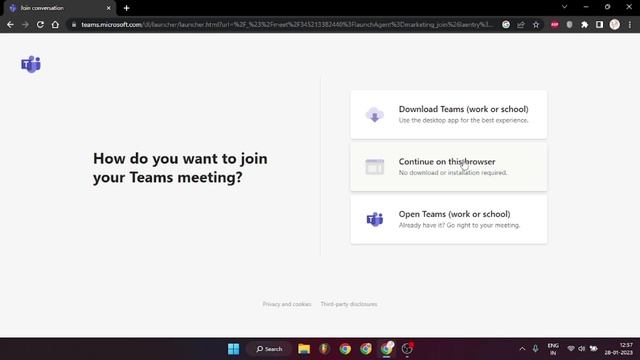640x360 pixels.
Task: Open the Wi-Fi network tray icon
Action: click(571, 349)
